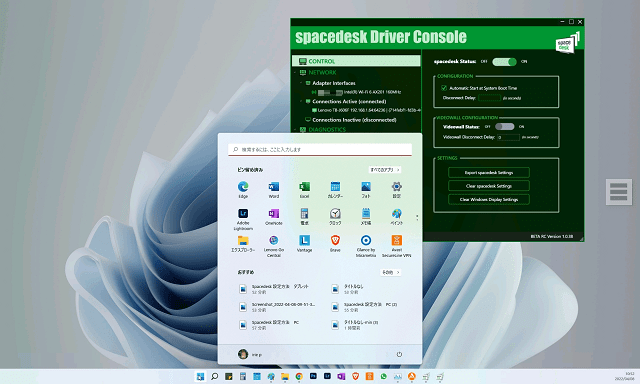This screenshot has height=384, width=640.
Task: Click the Chrome taskbar icon
Action: coord(299,376)
